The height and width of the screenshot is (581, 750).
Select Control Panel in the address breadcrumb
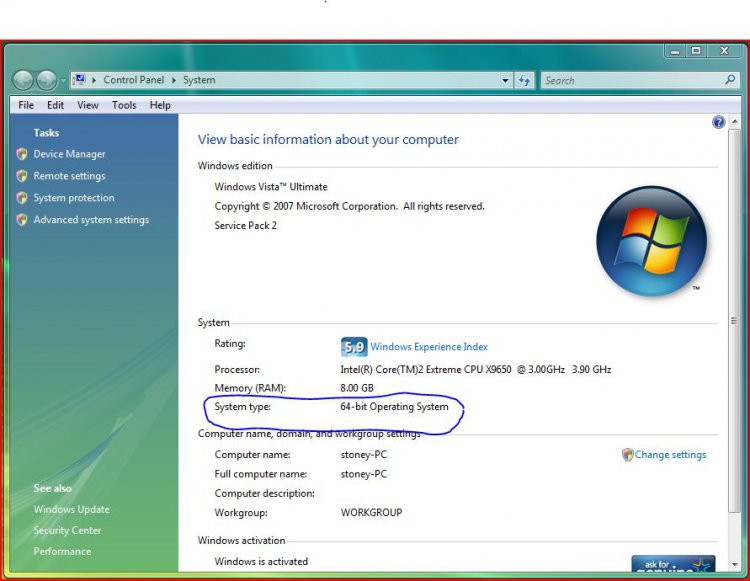tap(133, 80)
